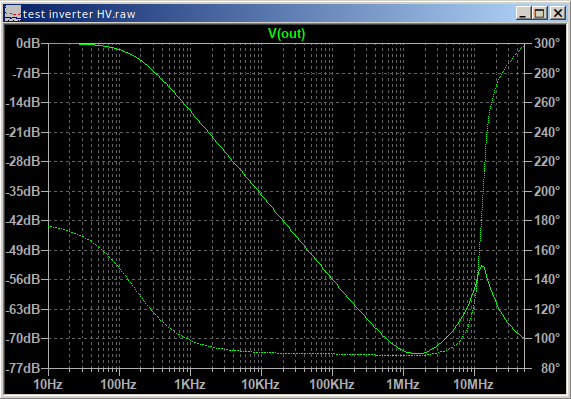571x399 pixels.
Task: Click the -42dB magnitude axis label
Action: point(23,220)
